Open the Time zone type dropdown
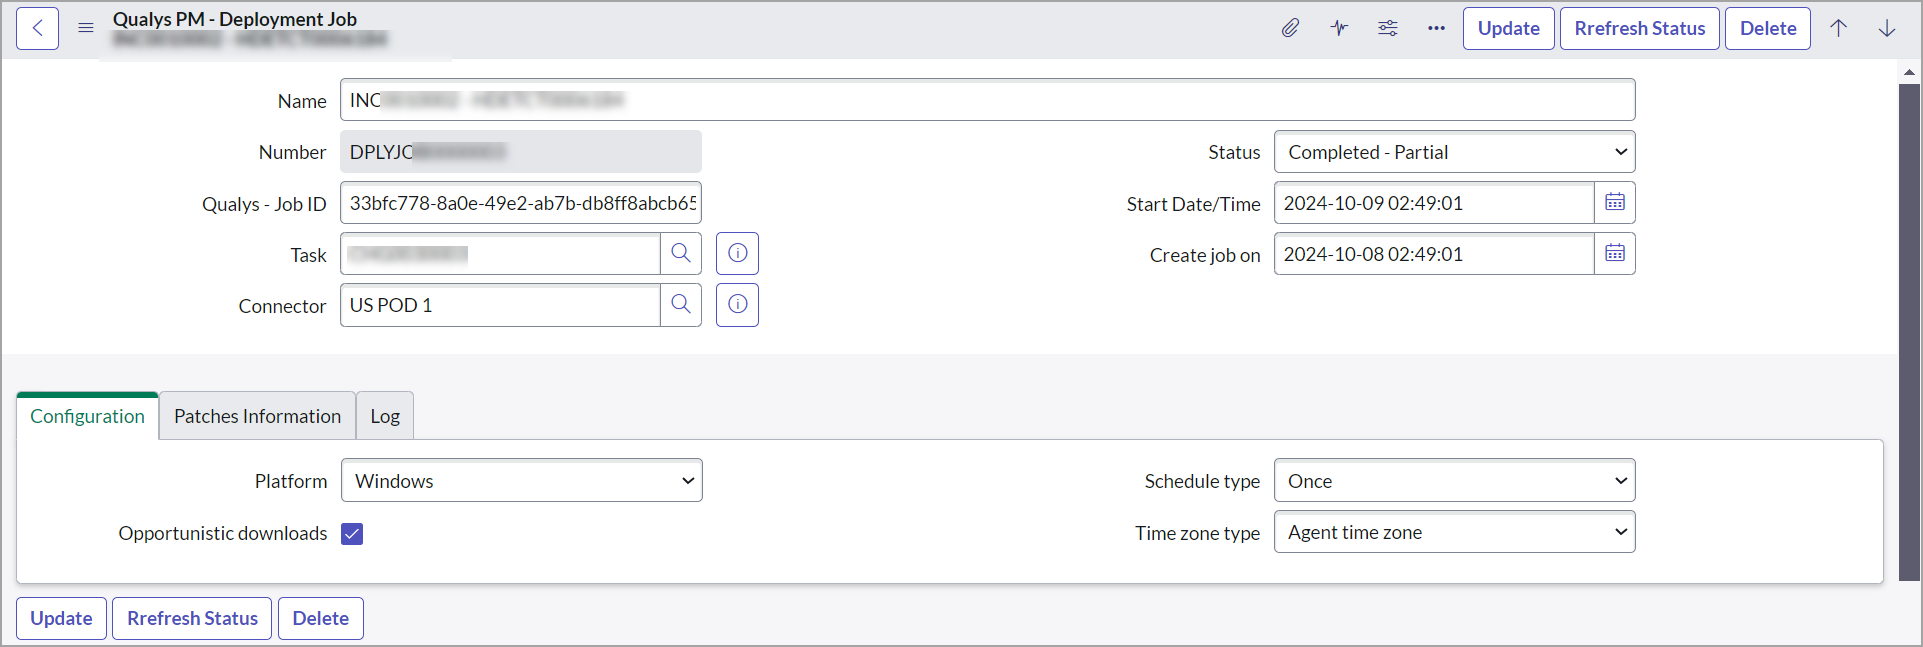Viewport: 1923px width, 647px height. (x=1454, y=533)
